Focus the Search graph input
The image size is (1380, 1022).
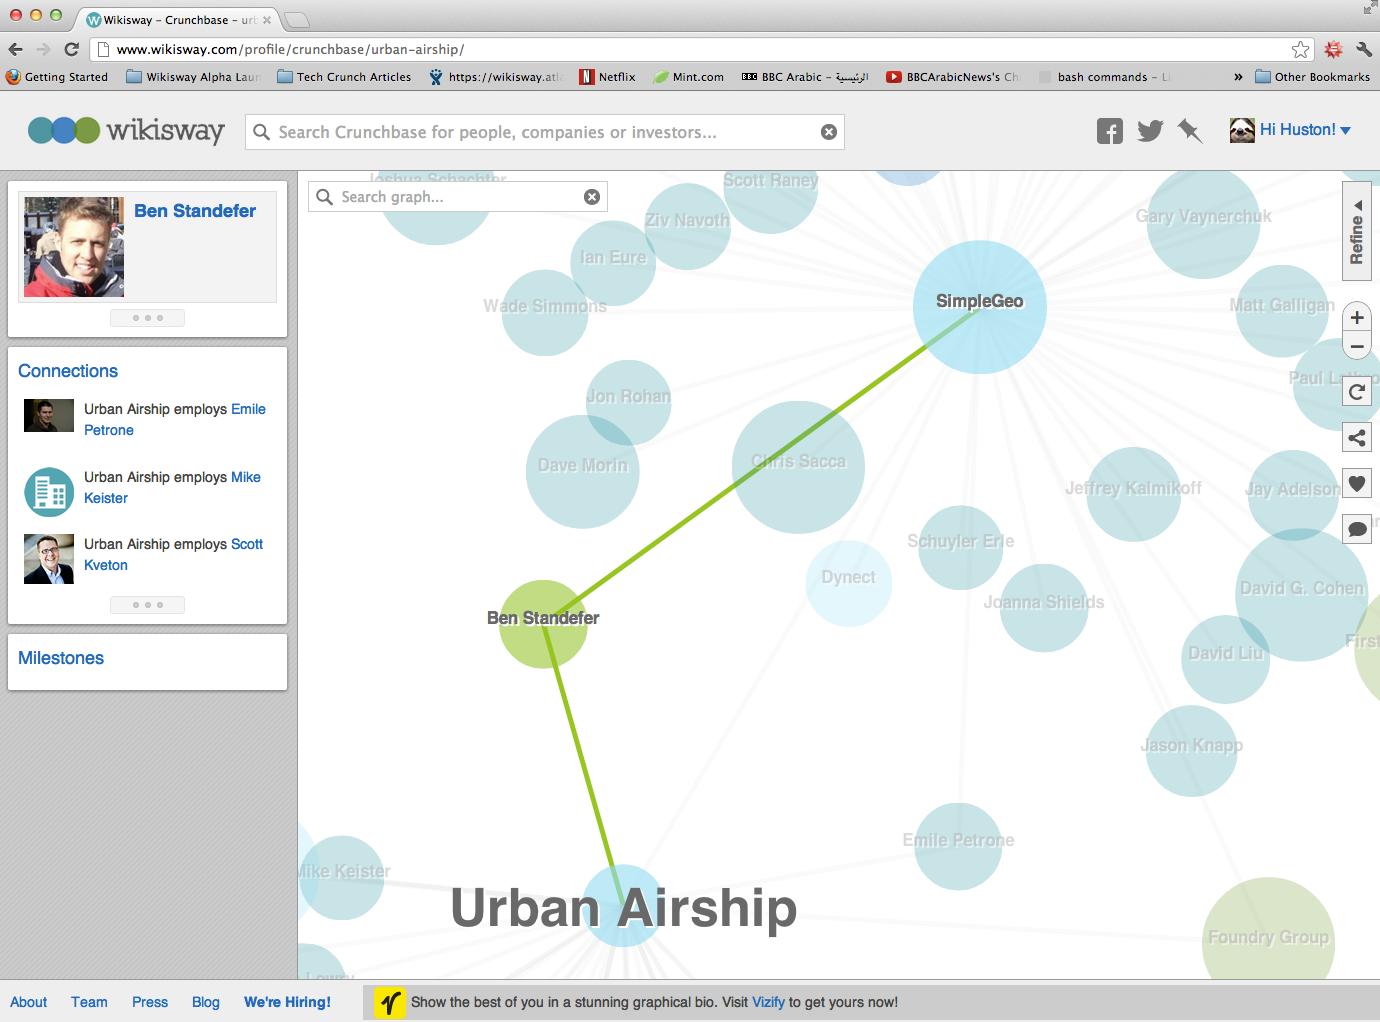[458, 197]
